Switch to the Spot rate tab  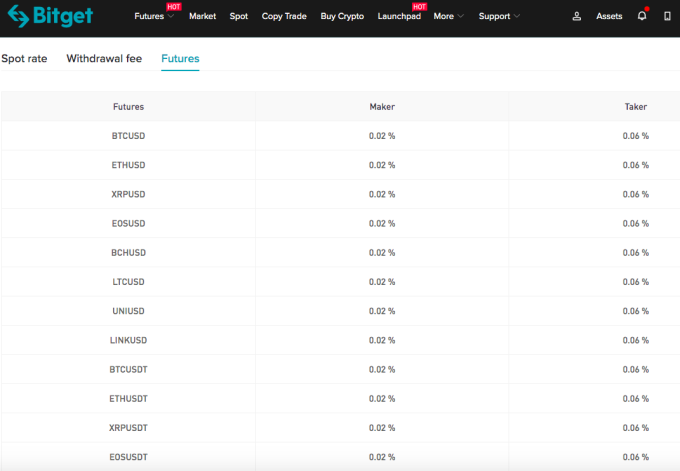(24, 59)
